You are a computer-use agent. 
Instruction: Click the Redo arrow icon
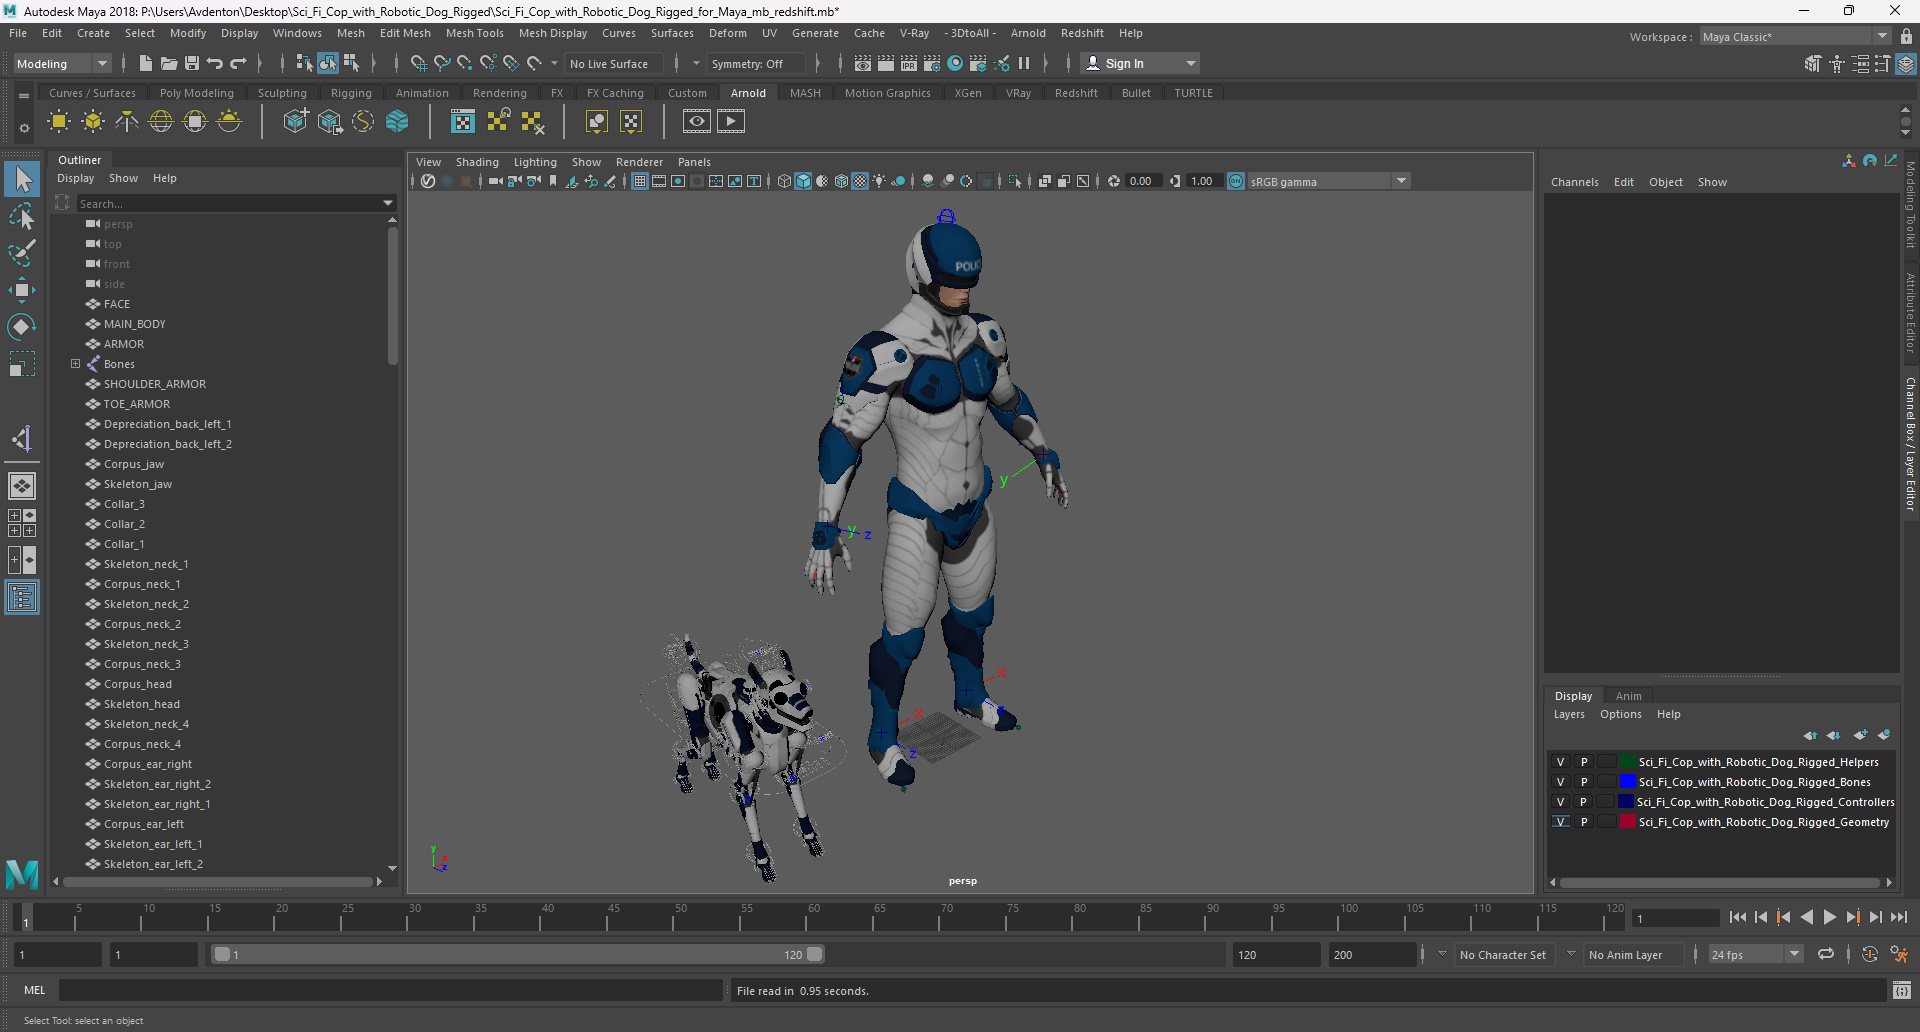[x=238, y=63]
